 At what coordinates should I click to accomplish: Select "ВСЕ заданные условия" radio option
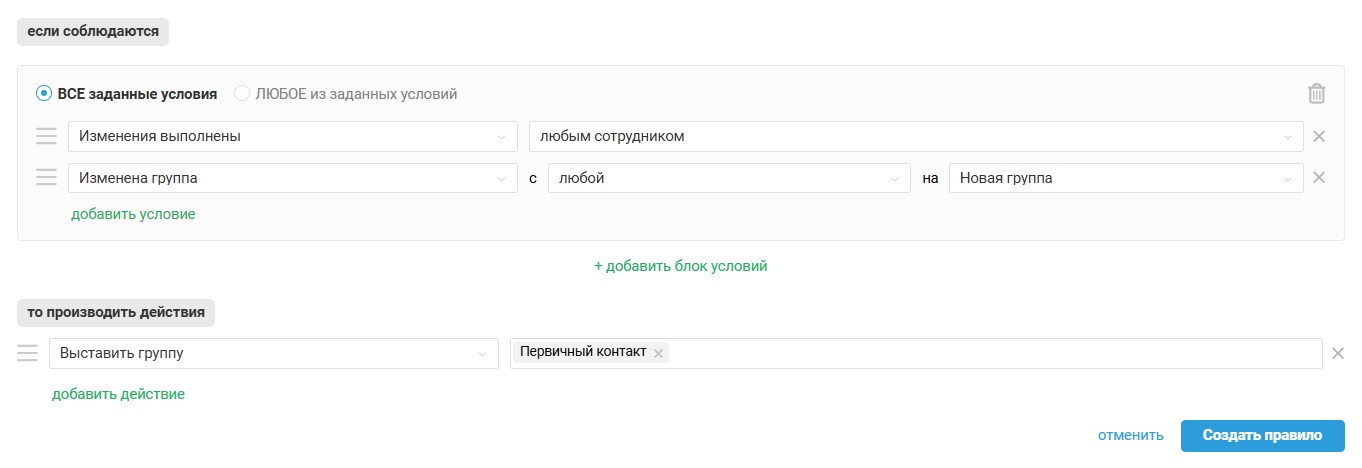coord(44,94)
